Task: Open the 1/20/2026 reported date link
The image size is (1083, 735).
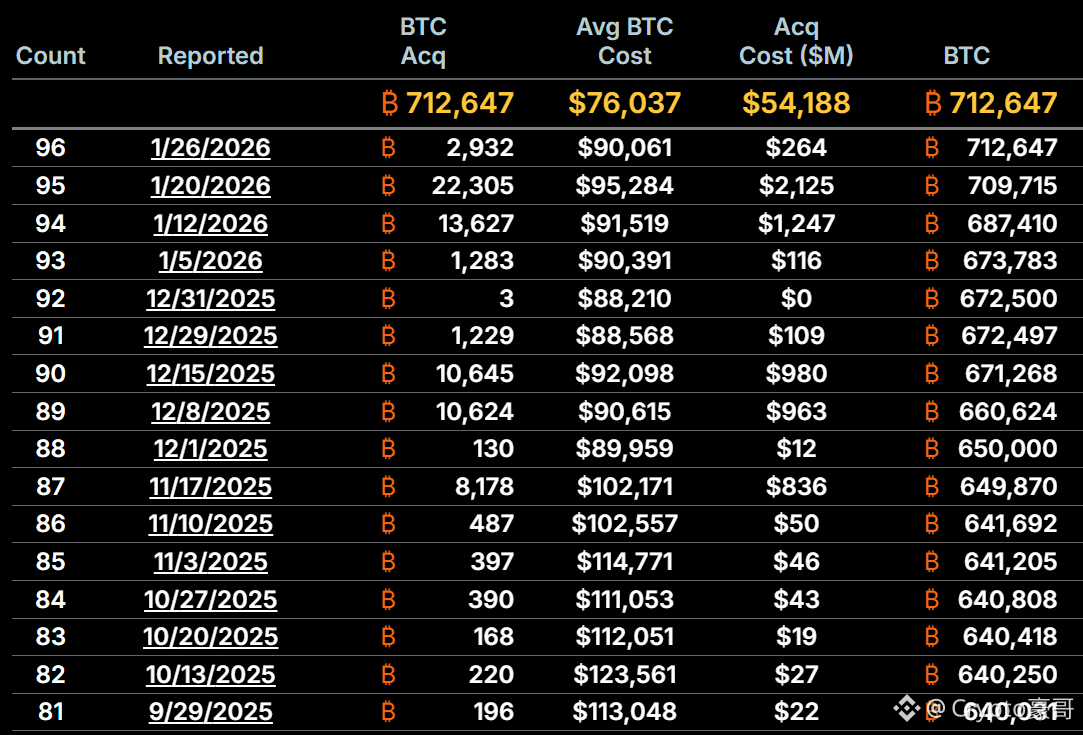Action: (x=211, y=186)
